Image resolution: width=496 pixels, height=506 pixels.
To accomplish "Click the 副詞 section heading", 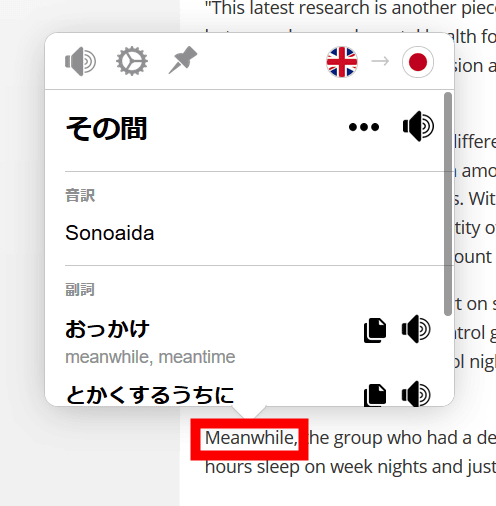I will tap(80, 290).
